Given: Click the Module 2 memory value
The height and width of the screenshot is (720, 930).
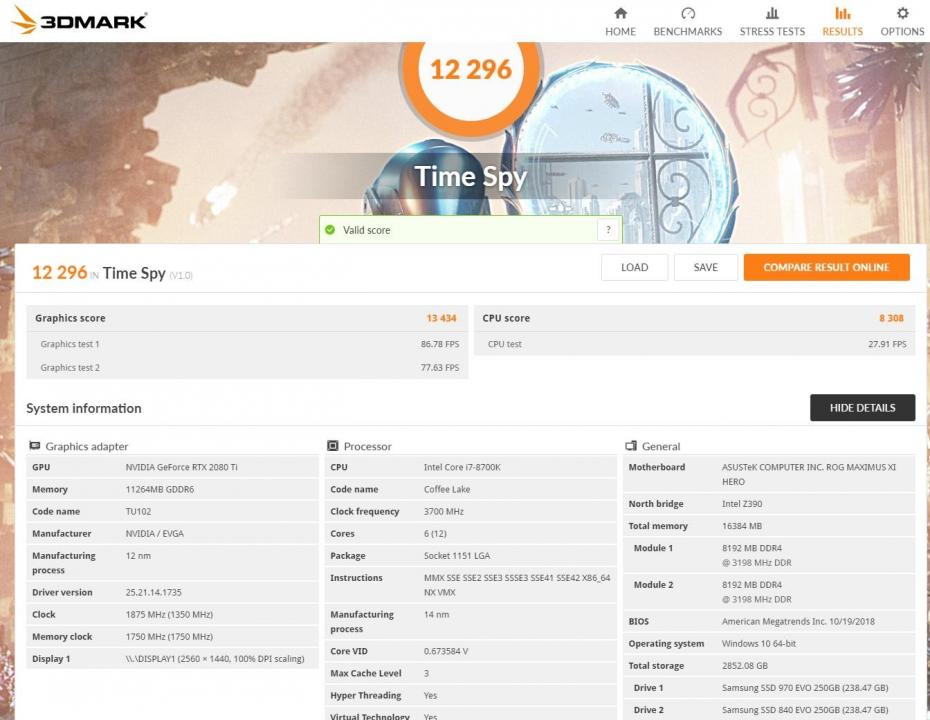Looking at the screenshot, I should pyautogui.click(x=757, y=592).
